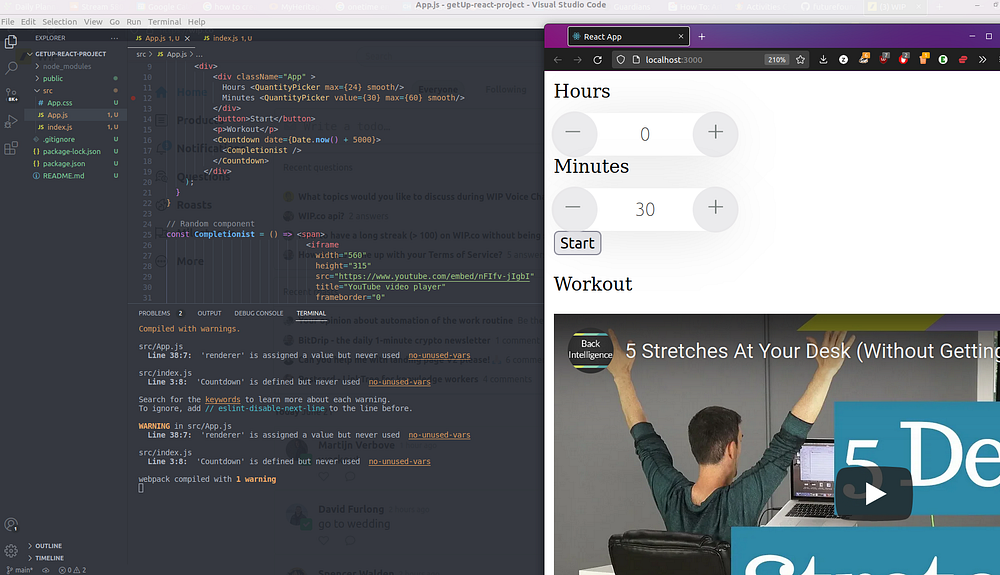This screenshot has width=1000, height=575.
Task: Open the YouTube embed URL in code
Action: point(434,277)
